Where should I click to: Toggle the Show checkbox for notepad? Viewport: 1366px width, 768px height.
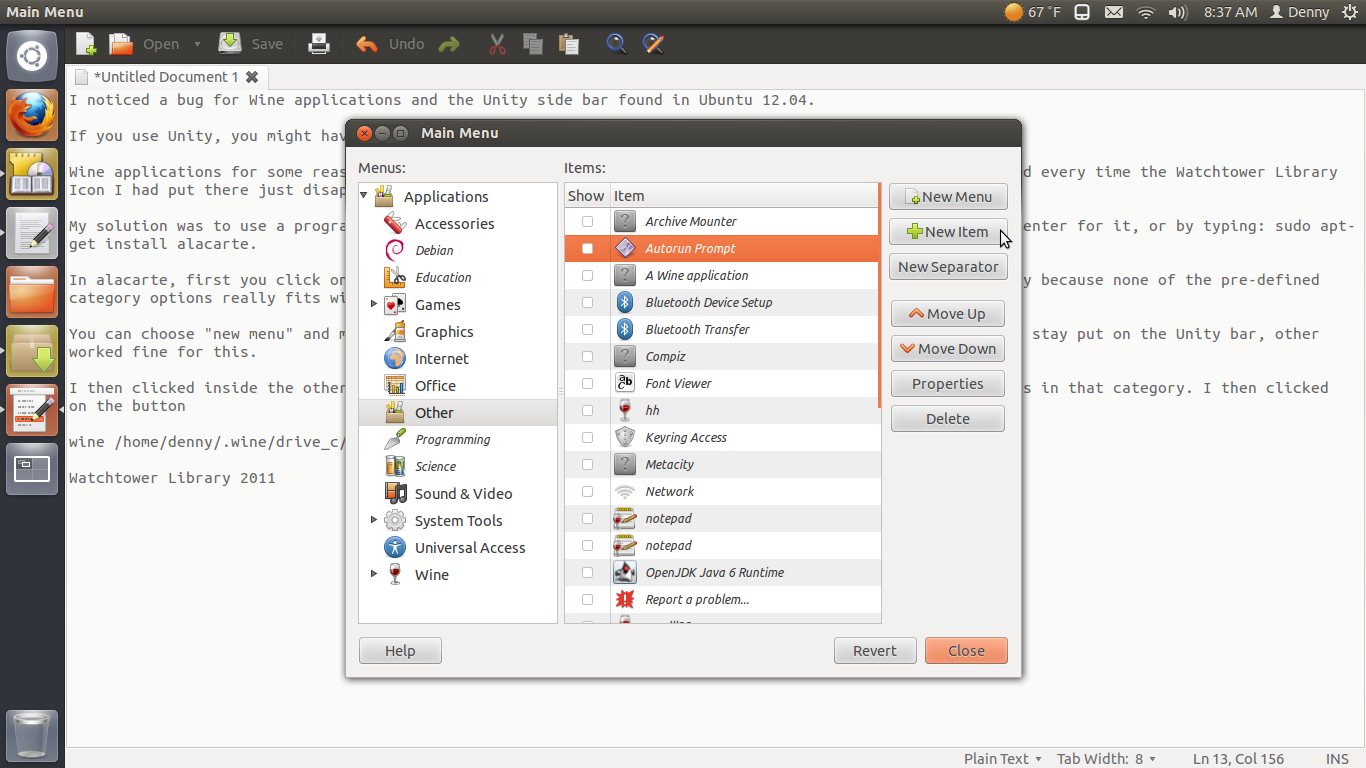[587, 518]
